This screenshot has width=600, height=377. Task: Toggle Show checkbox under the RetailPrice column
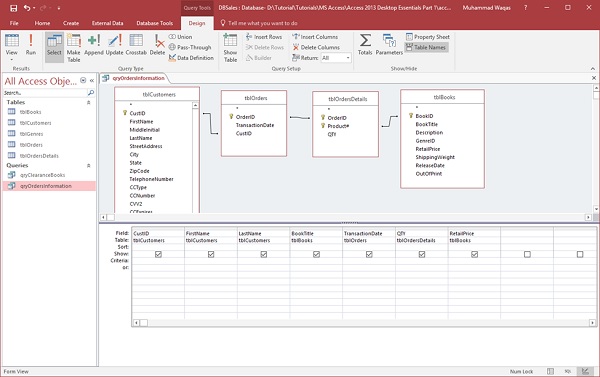474,254
